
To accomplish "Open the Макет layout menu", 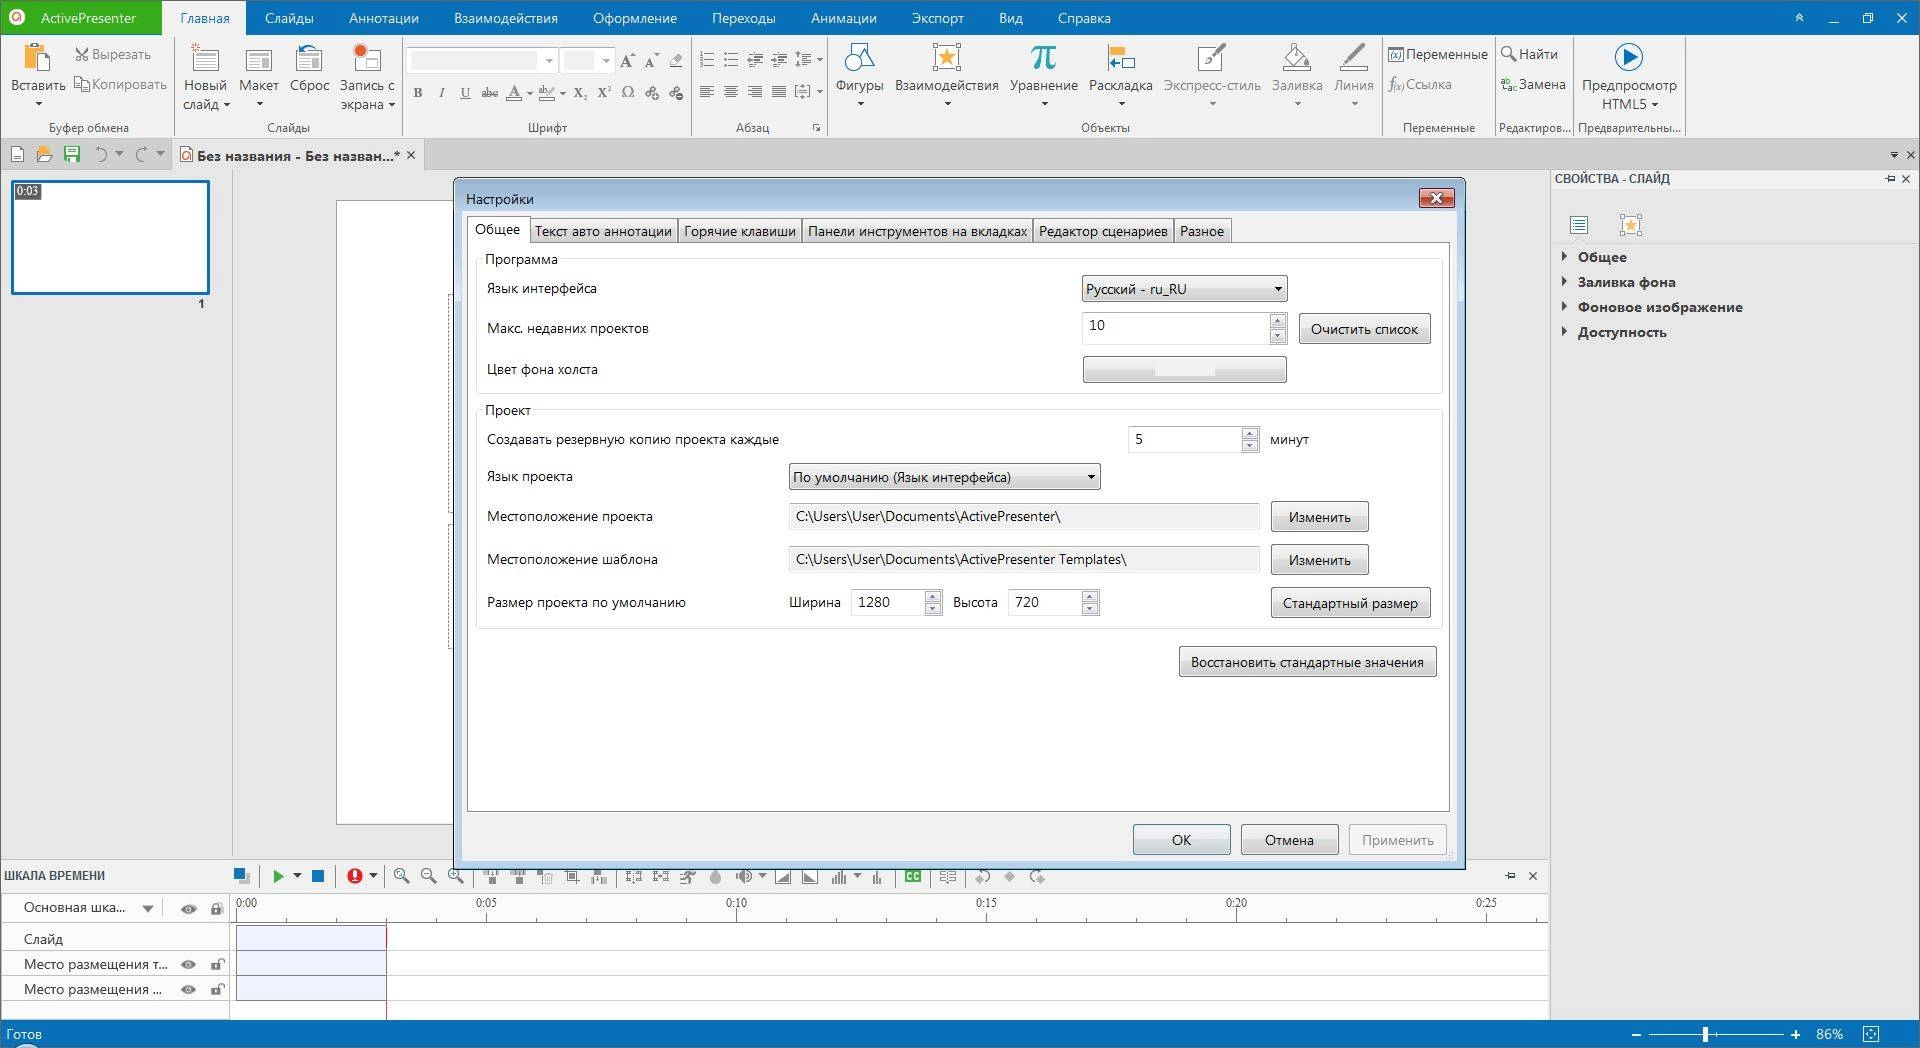I will [x=258, y=75].
